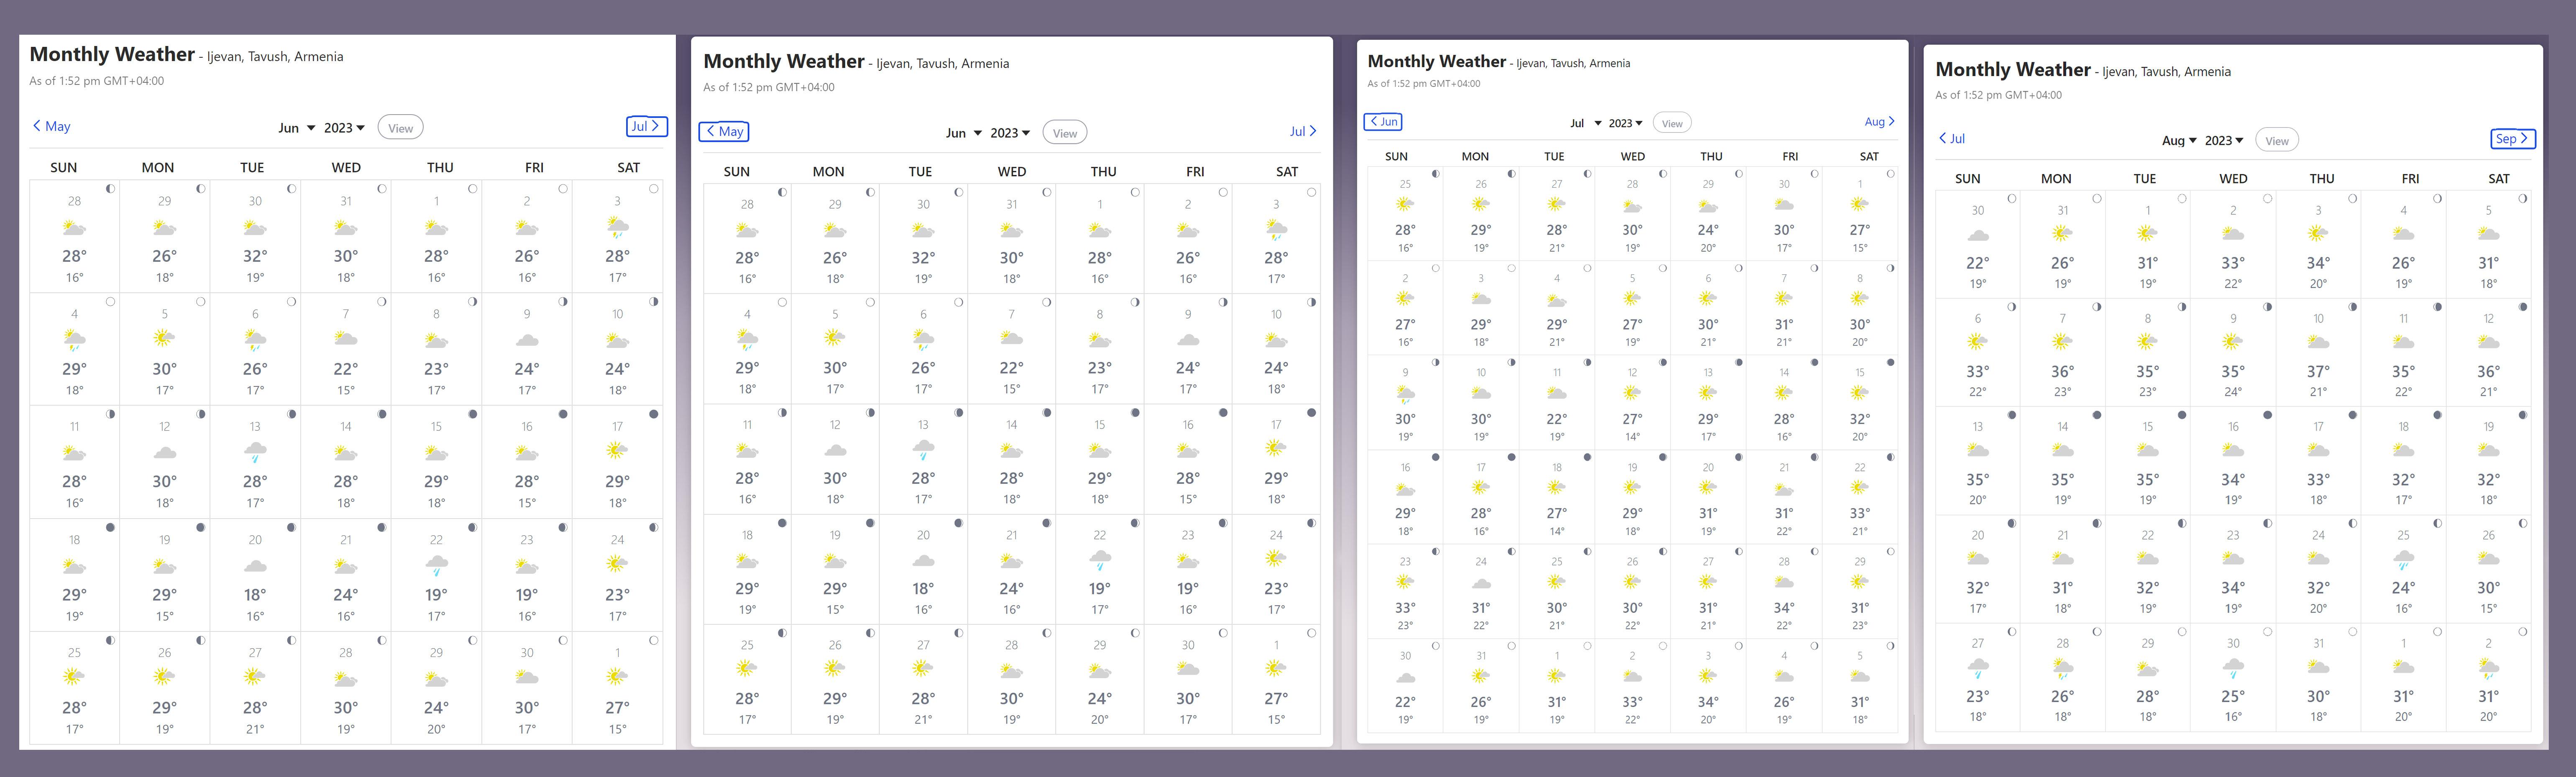Click the sunny icon on August 6 in August calendar
Screen dimensions: 2576x777
coord(1977,341)
